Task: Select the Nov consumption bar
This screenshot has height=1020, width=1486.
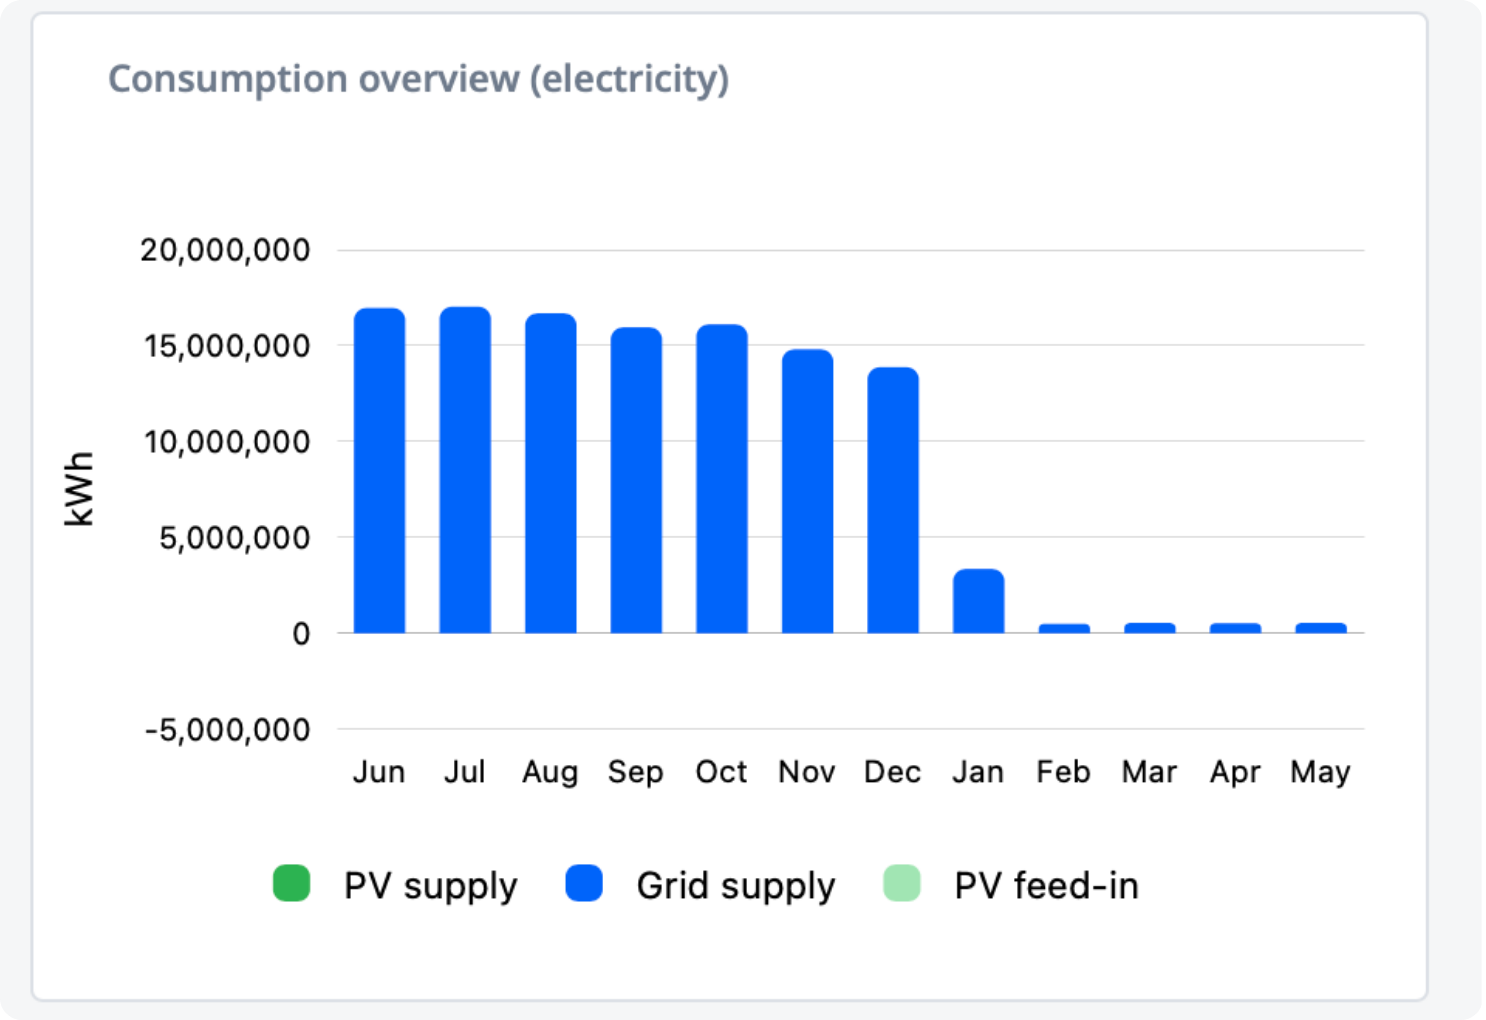Action: click(x=807, y=491)
